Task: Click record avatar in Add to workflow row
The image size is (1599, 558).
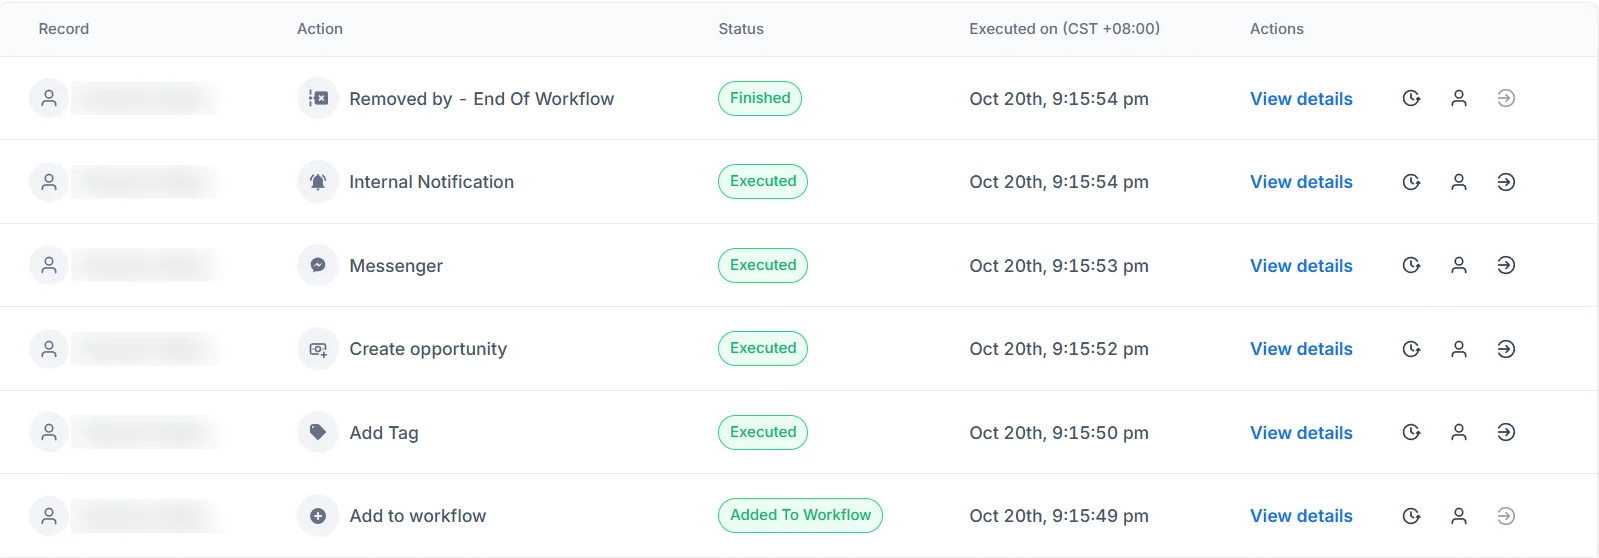Action: point(49,516)
